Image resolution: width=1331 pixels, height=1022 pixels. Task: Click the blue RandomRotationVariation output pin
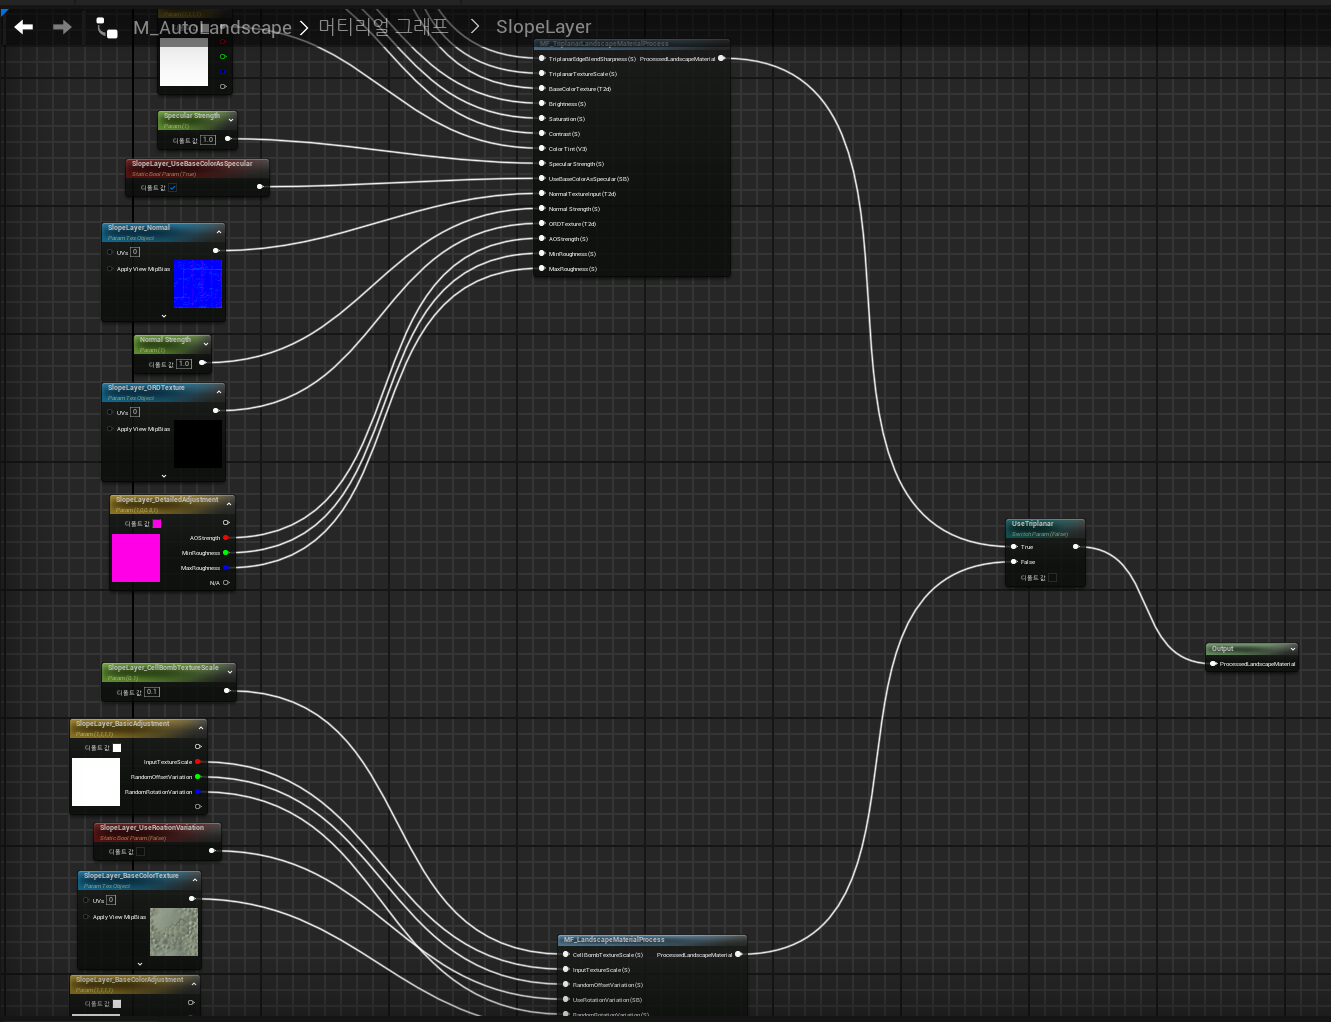[x=199, y=792]
